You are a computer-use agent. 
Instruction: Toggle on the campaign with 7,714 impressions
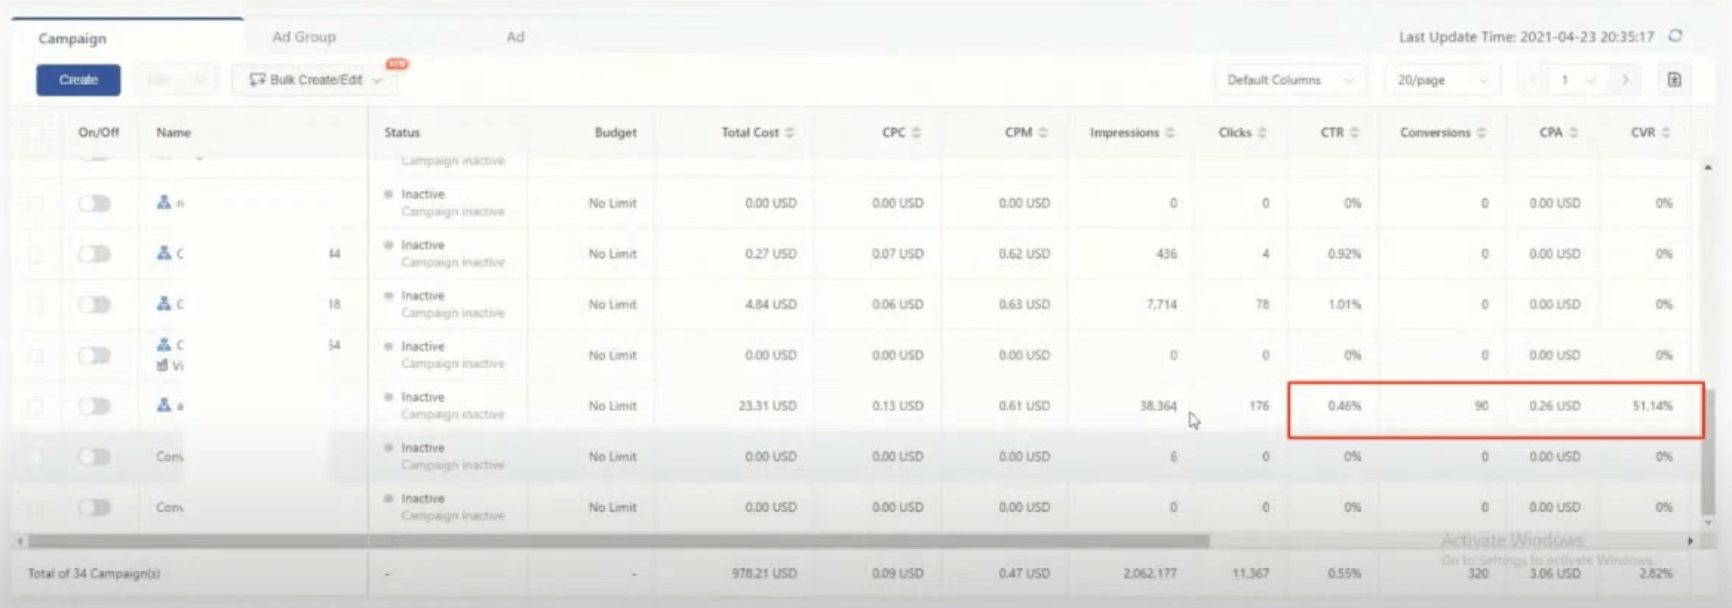[94, 305]
